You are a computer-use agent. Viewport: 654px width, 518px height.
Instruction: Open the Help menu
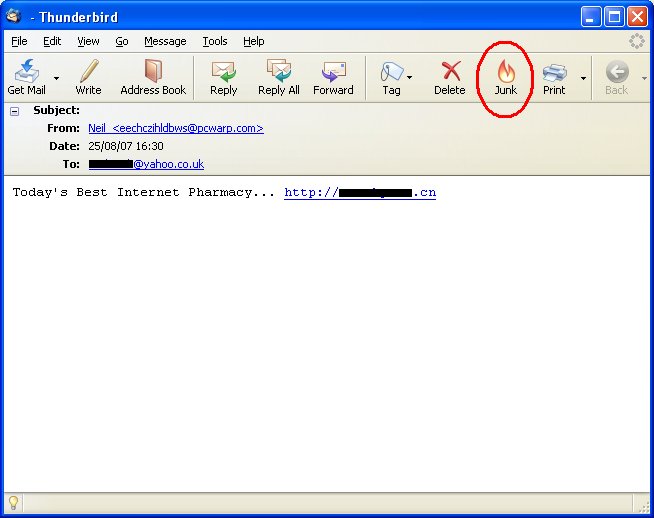click(x=254, y=41)
